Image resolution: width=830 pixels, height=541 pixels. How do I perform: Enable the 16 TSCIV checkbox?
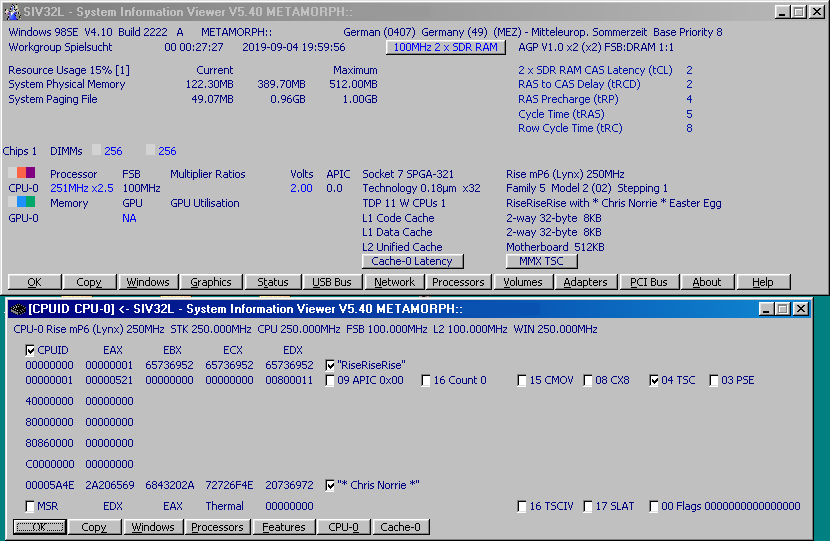[x=522, y=507]
